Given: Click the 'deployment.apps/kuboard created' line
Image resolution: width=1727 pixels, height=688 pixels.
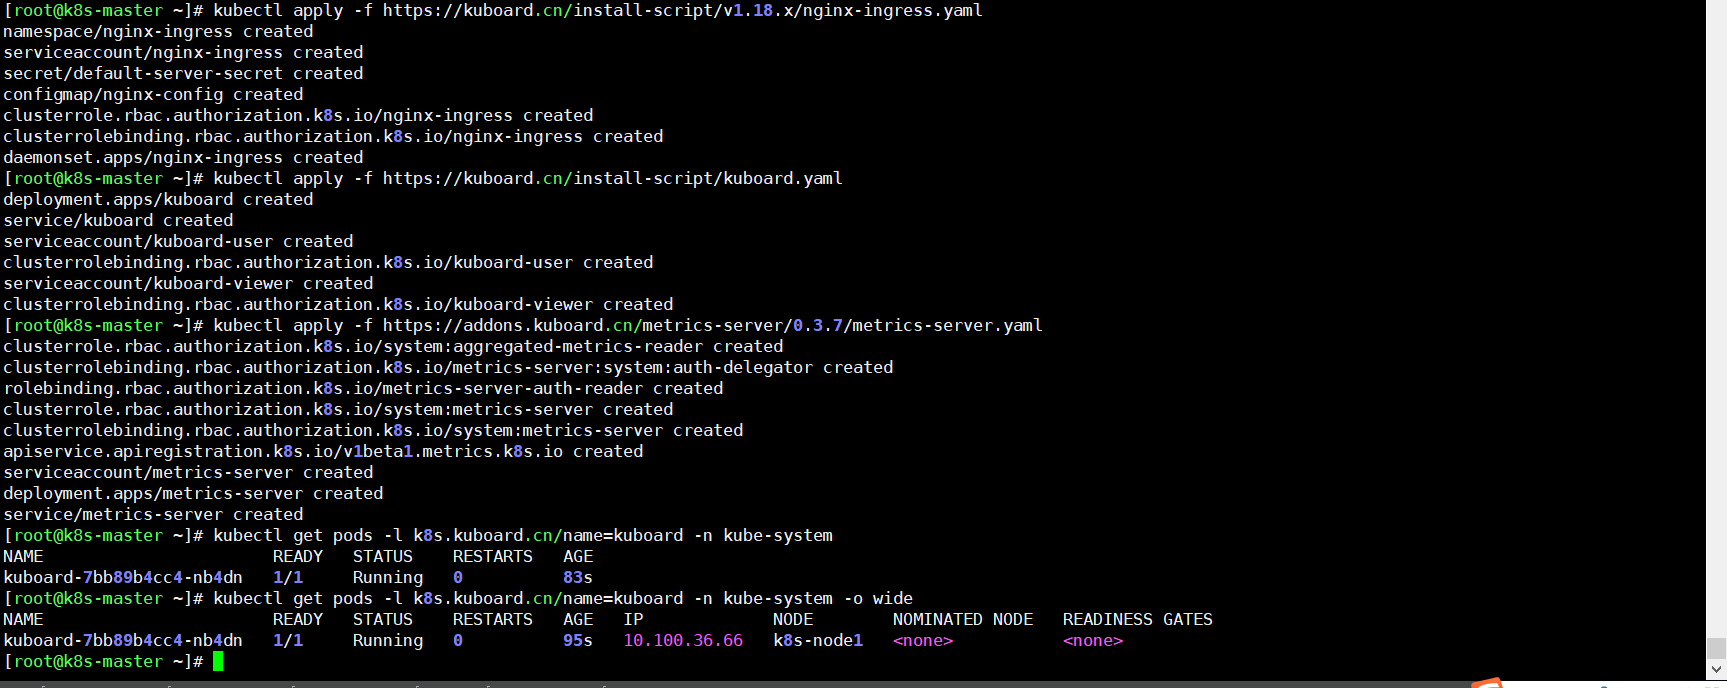Looking at the screenshot, I should click(x=158, y=200).
